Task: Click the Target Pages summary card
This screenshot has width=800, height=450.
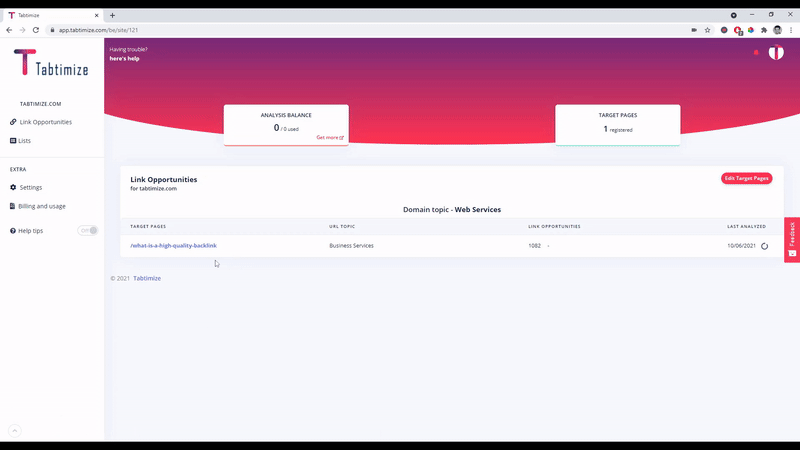Action: point(617,125)
